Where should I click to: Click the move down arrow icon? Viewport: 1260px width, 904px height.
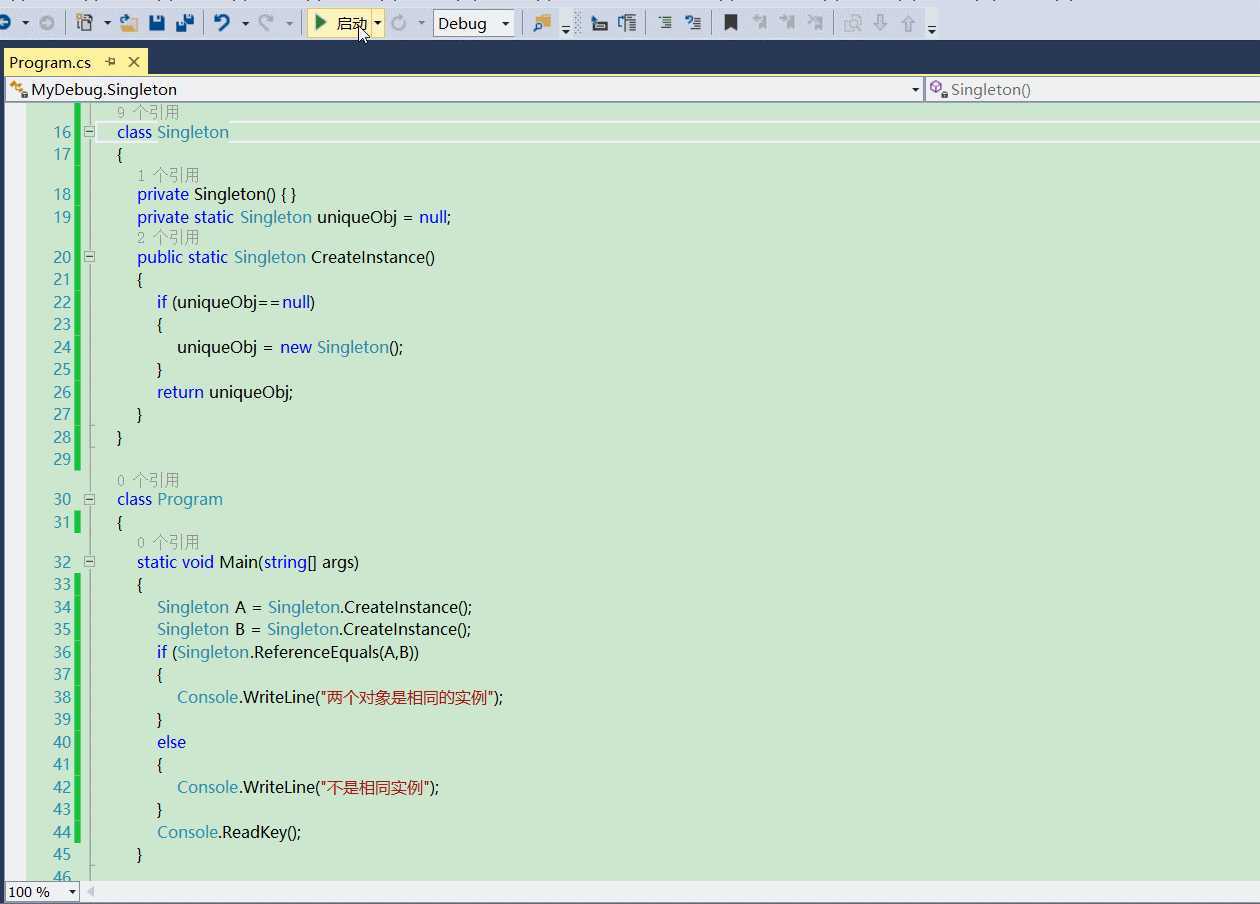(x=881, y=23)
